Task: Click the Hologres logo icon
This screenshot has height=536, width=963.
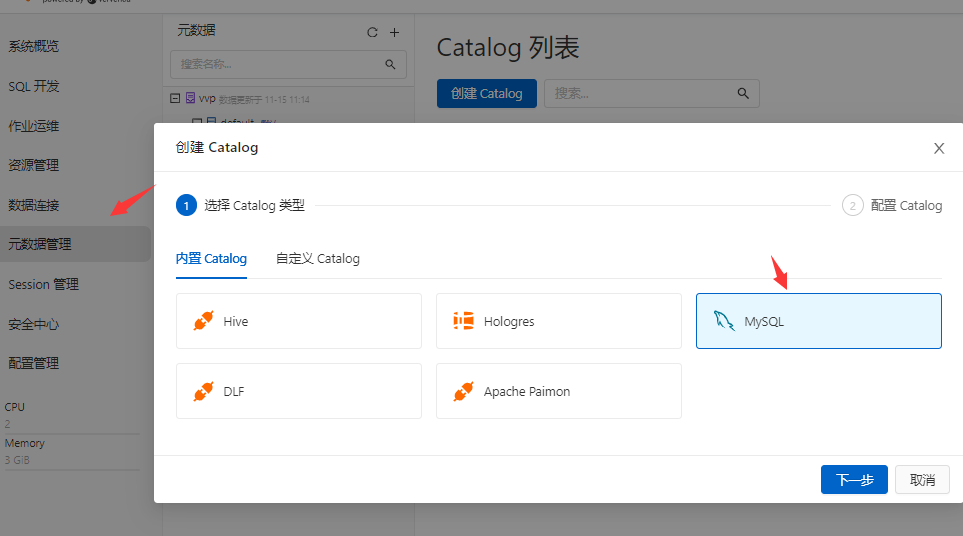Action: tap(463, 321)
